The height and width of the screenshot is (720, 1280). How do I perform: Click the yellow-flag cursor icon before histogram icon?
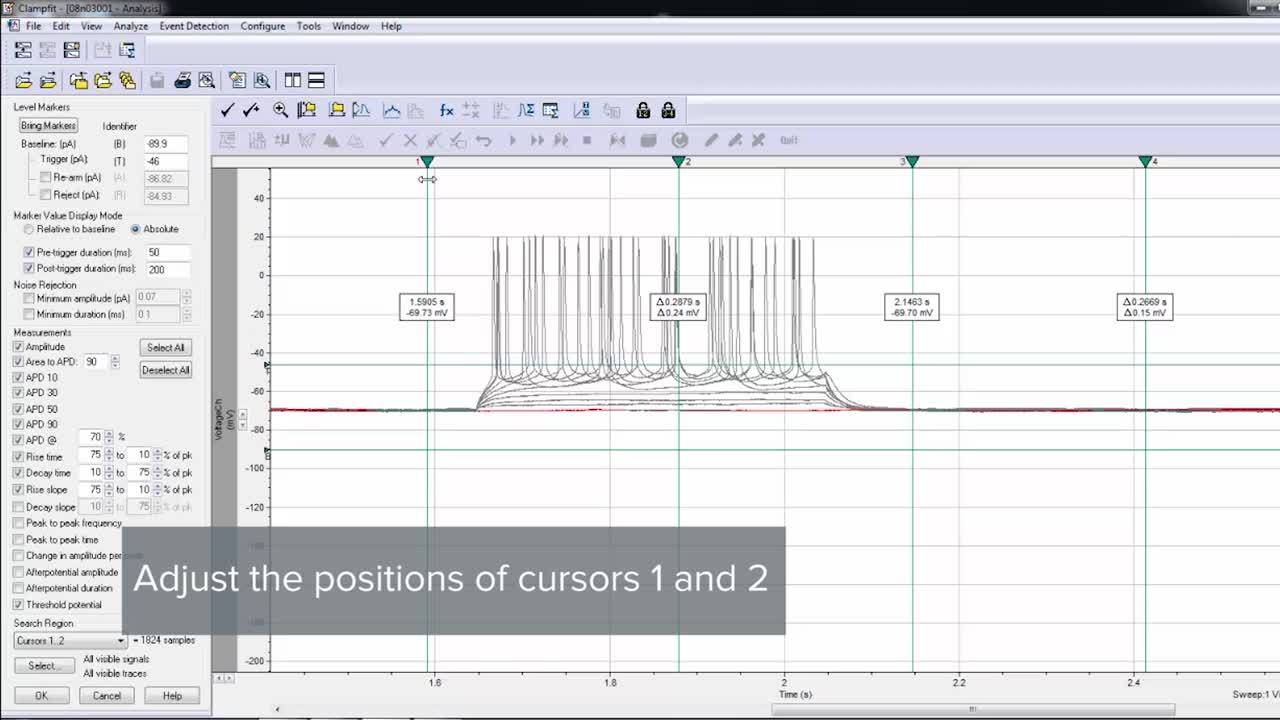point(337,110)
